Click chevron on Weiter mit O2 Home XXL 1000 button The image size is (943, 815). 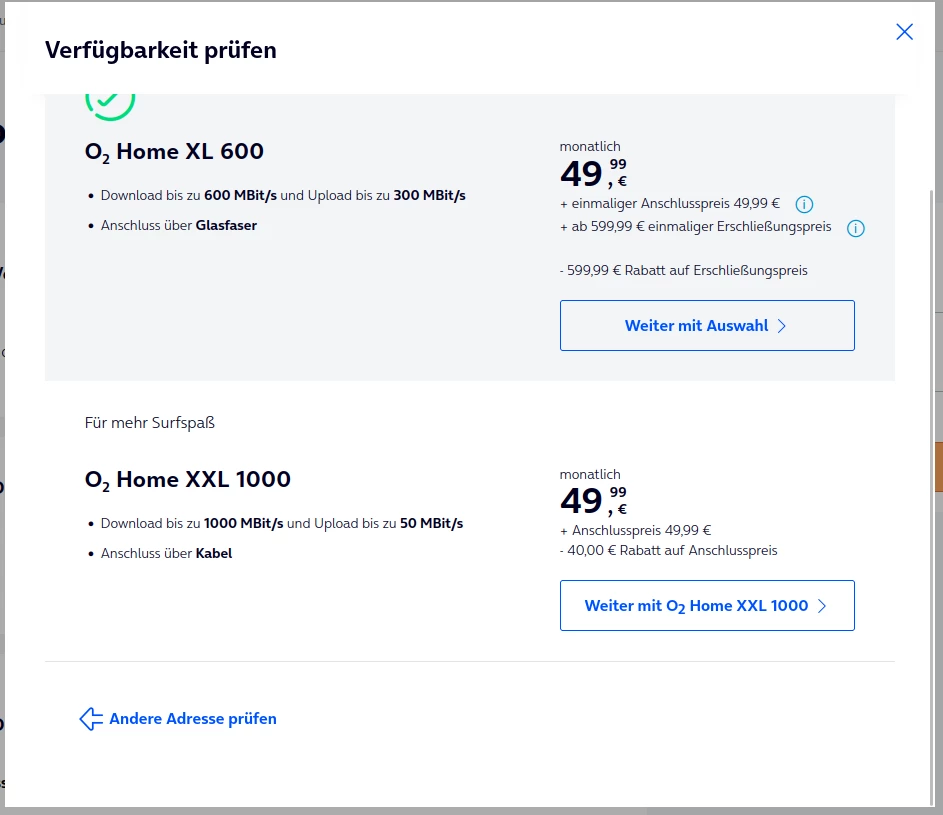(x=822, y=606)
